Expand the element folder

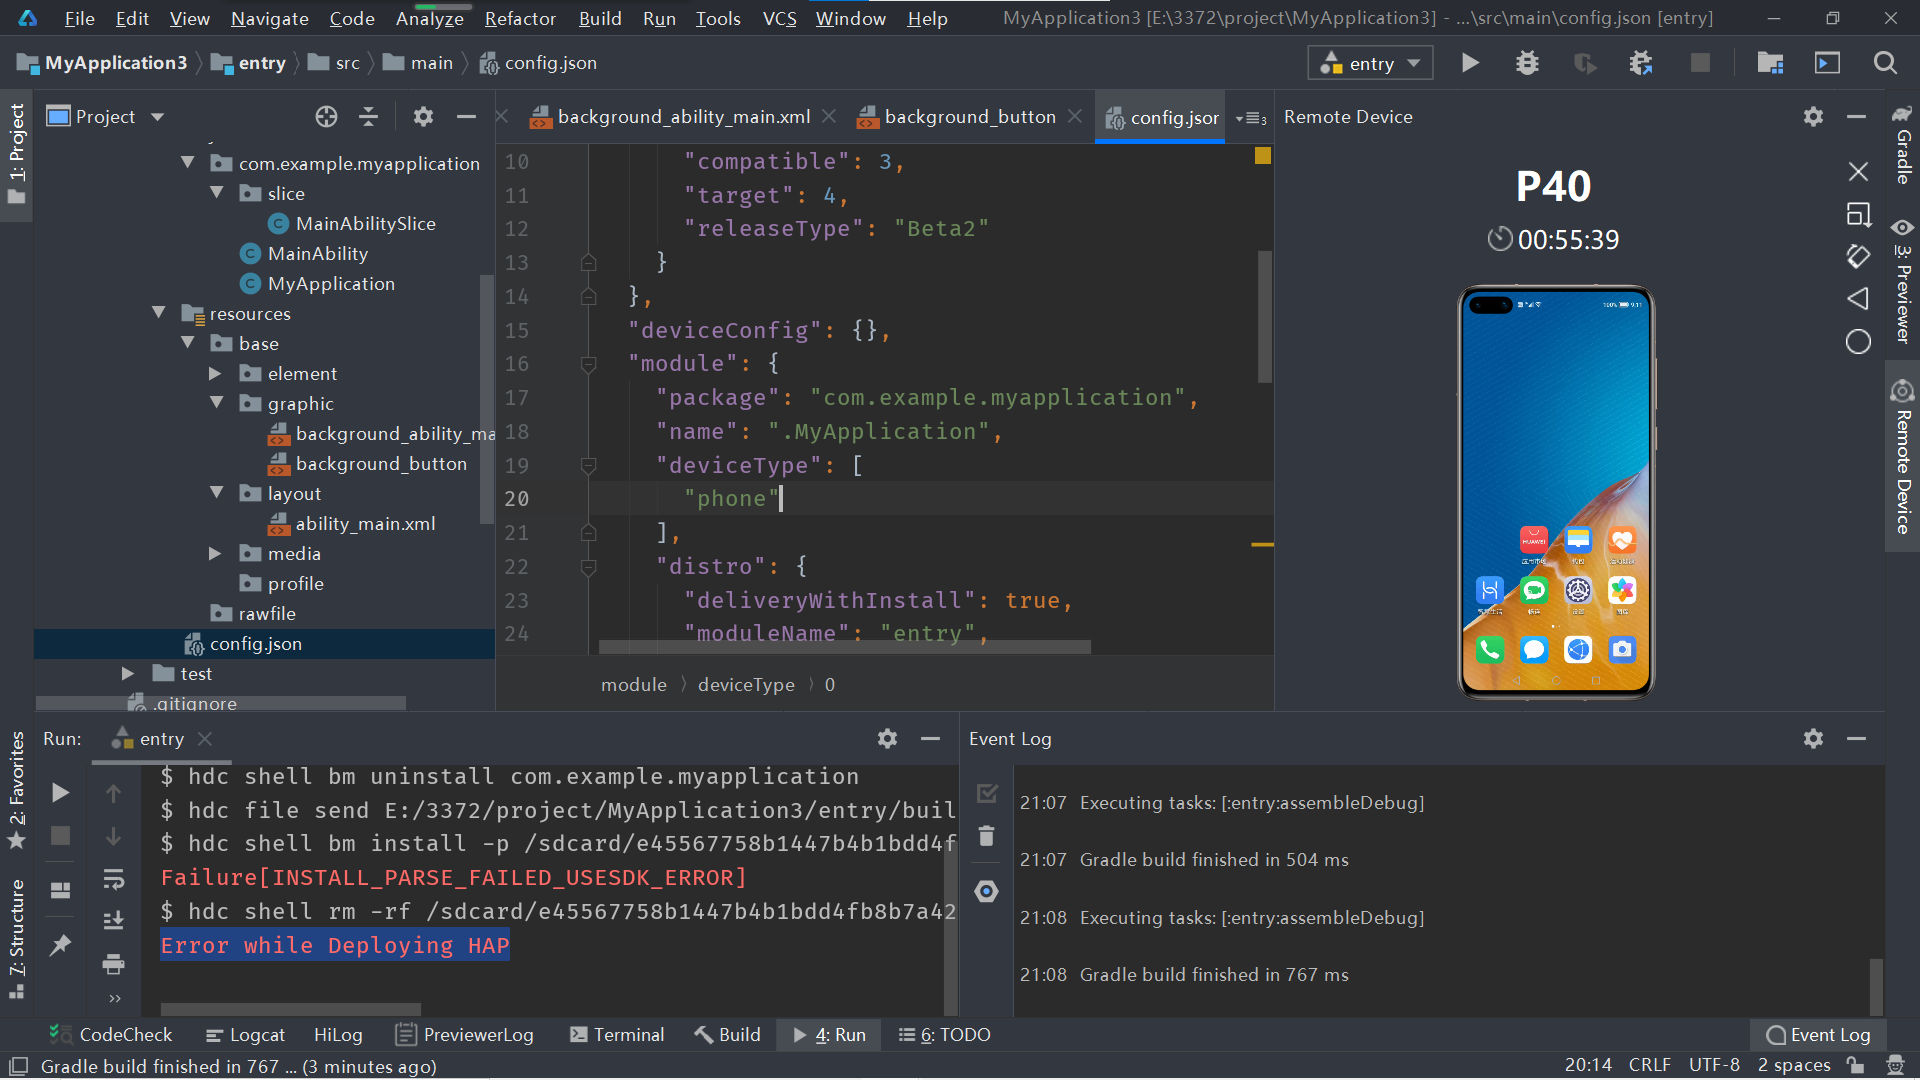tap(215, 373)
